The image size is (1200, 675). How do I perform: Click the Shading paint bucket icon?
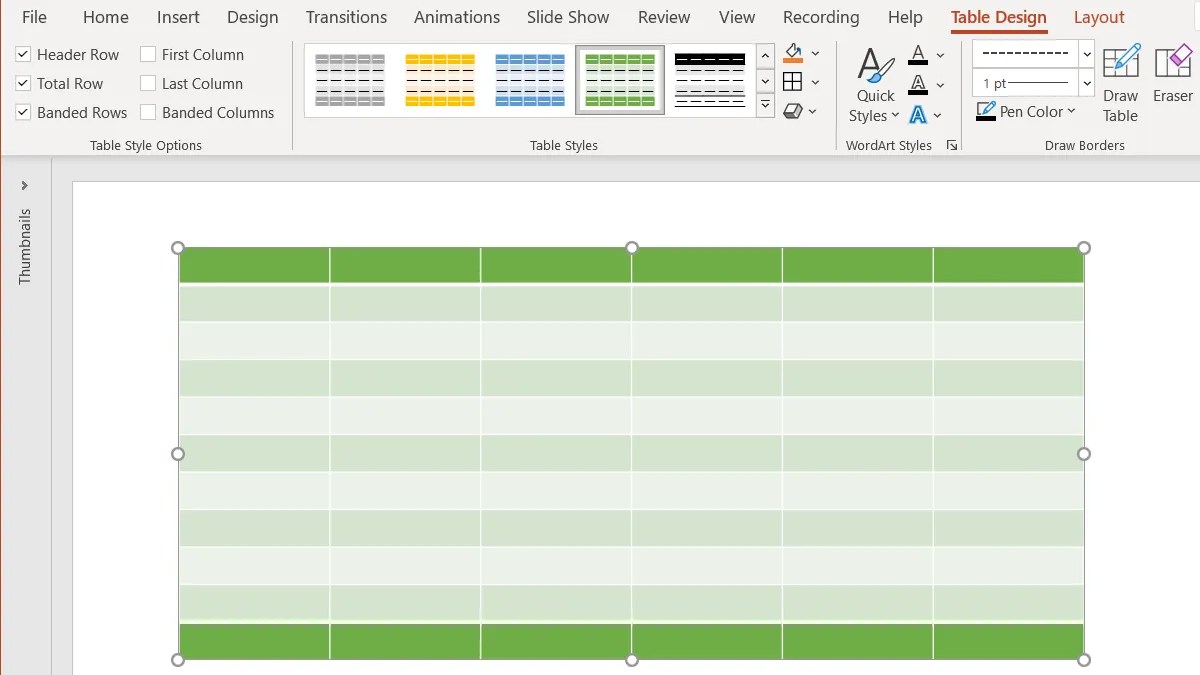[793, 52]
